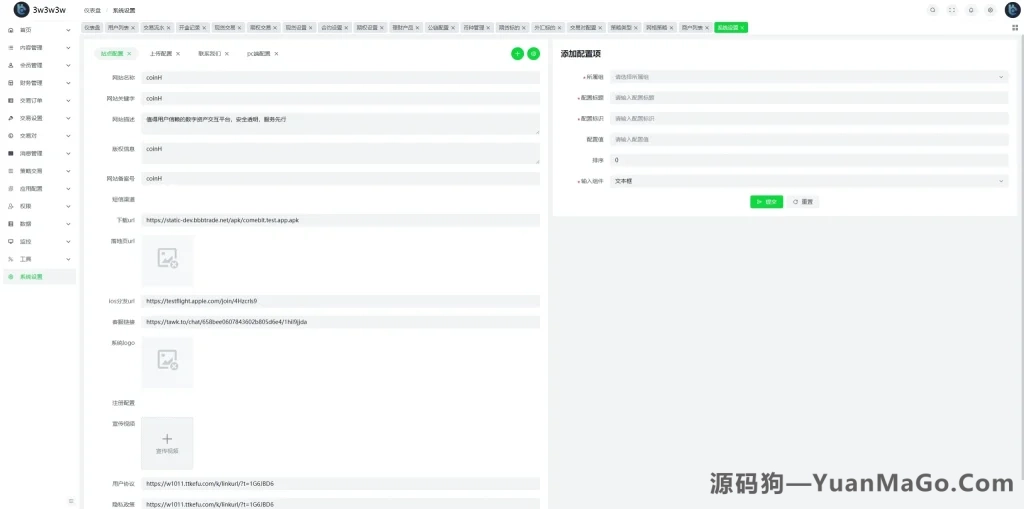1024x509 pixels.
Task: Switch to the 交易对配置 tab
Action: click(586, 28)
